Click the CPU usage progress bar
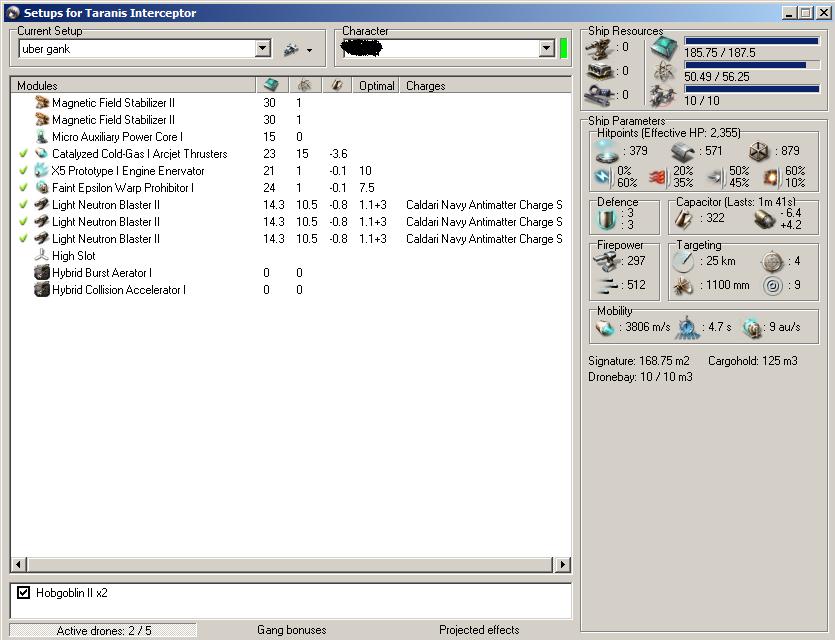This screenshot has width=835, height=640. click(752, 41)
